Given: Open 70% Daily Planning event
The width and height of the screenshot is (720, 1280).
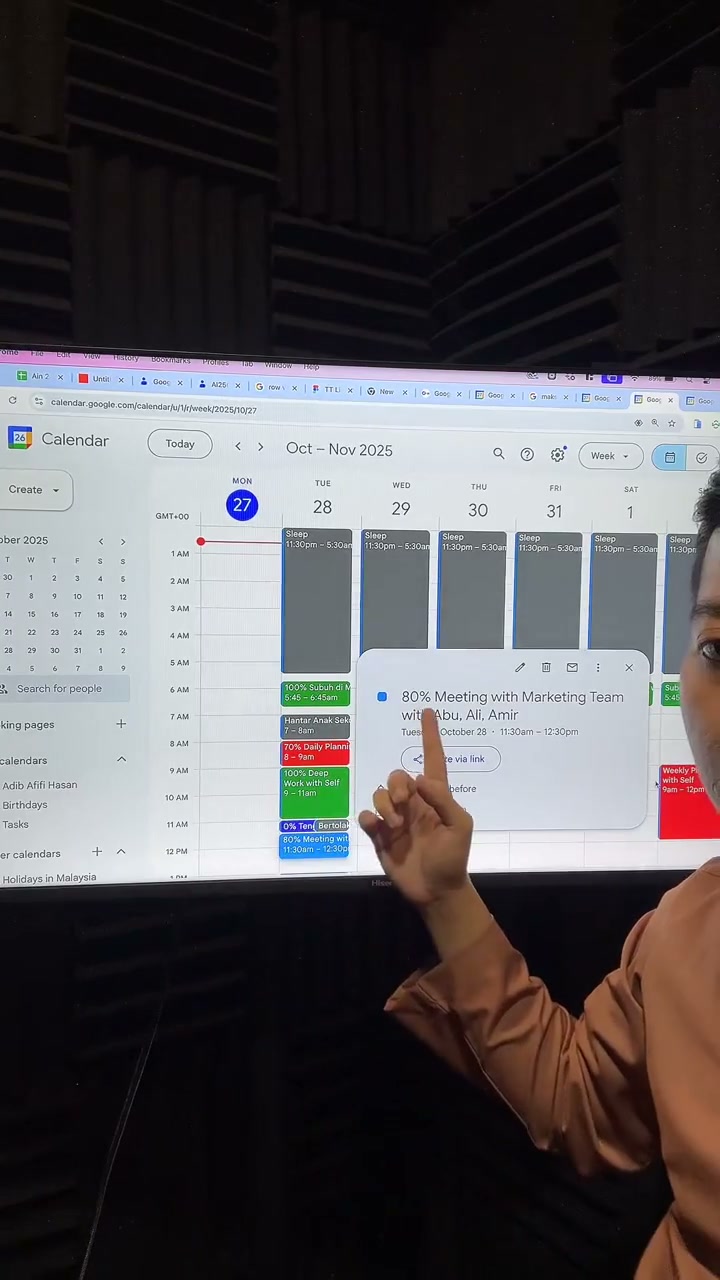Looking at the screenshot, I should point(316,752).
